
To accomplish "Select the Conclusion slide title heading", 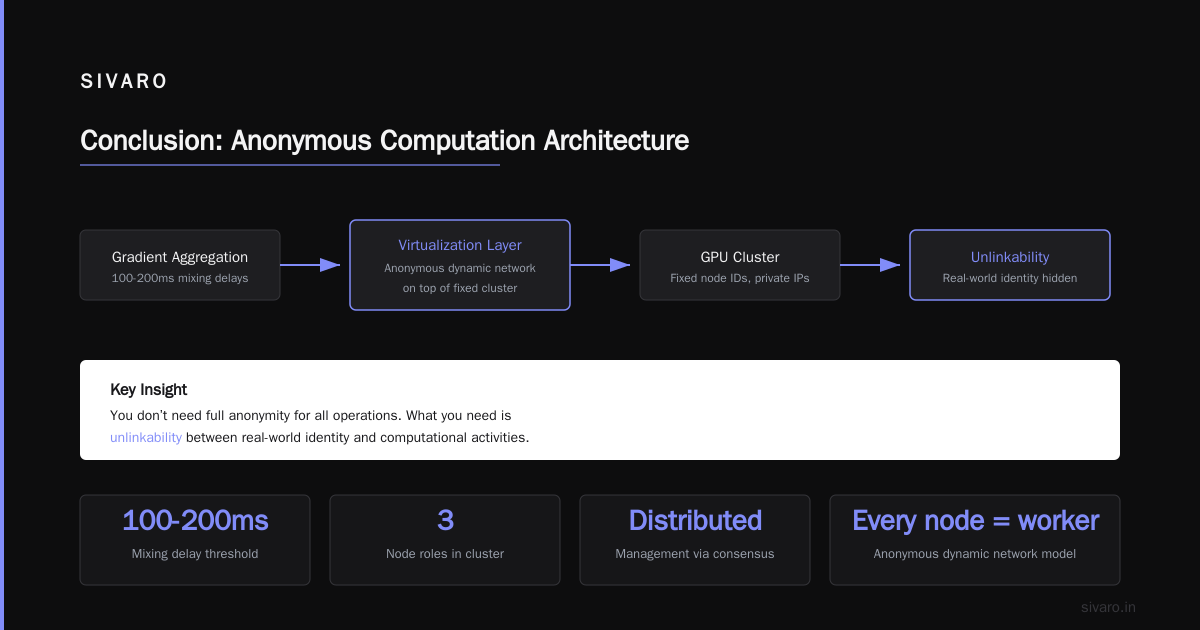I will click(384, 140).
